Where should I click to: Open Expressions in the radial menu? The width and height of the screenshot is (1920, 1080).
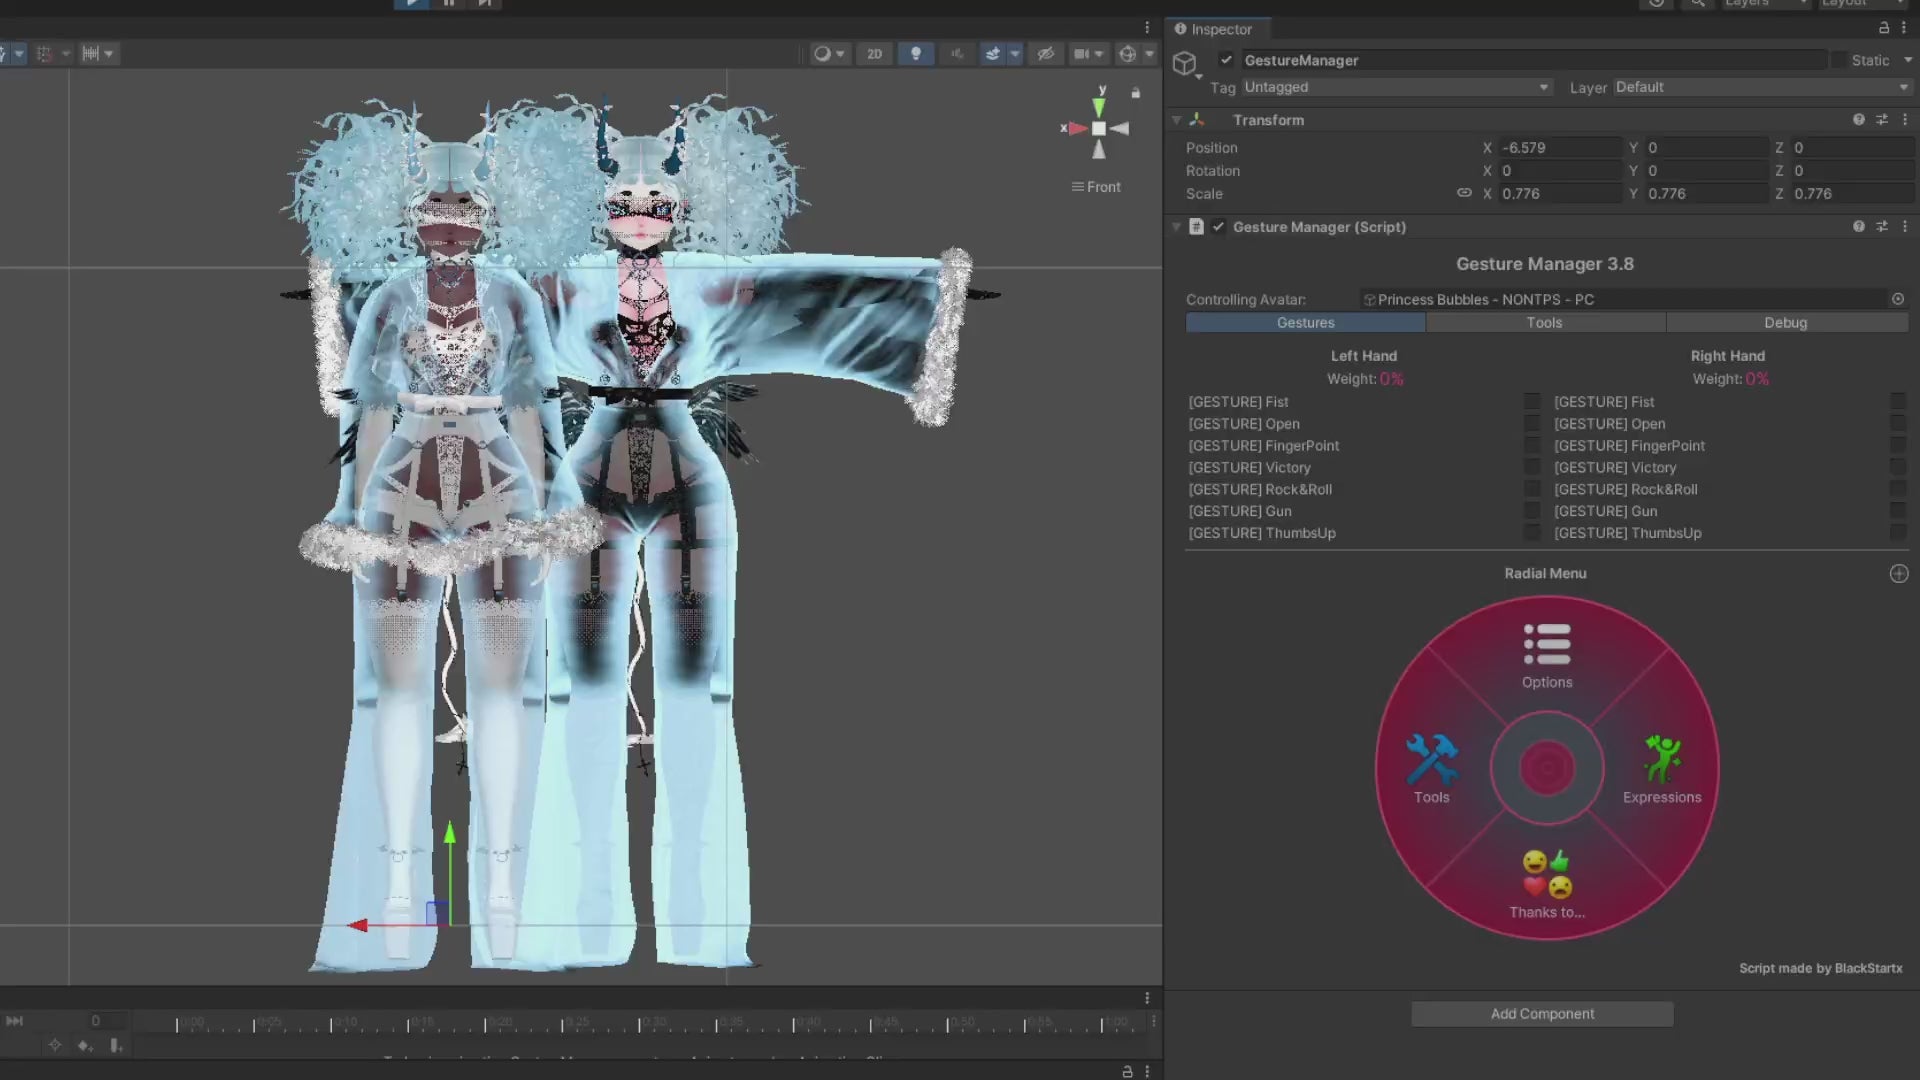[1661, 760]
